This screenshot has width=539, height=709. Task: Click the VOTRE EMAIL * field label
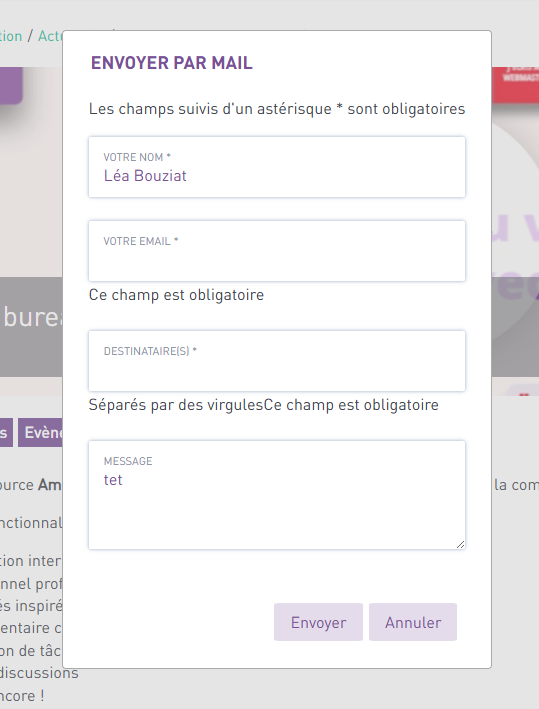[x=141, y=241]
